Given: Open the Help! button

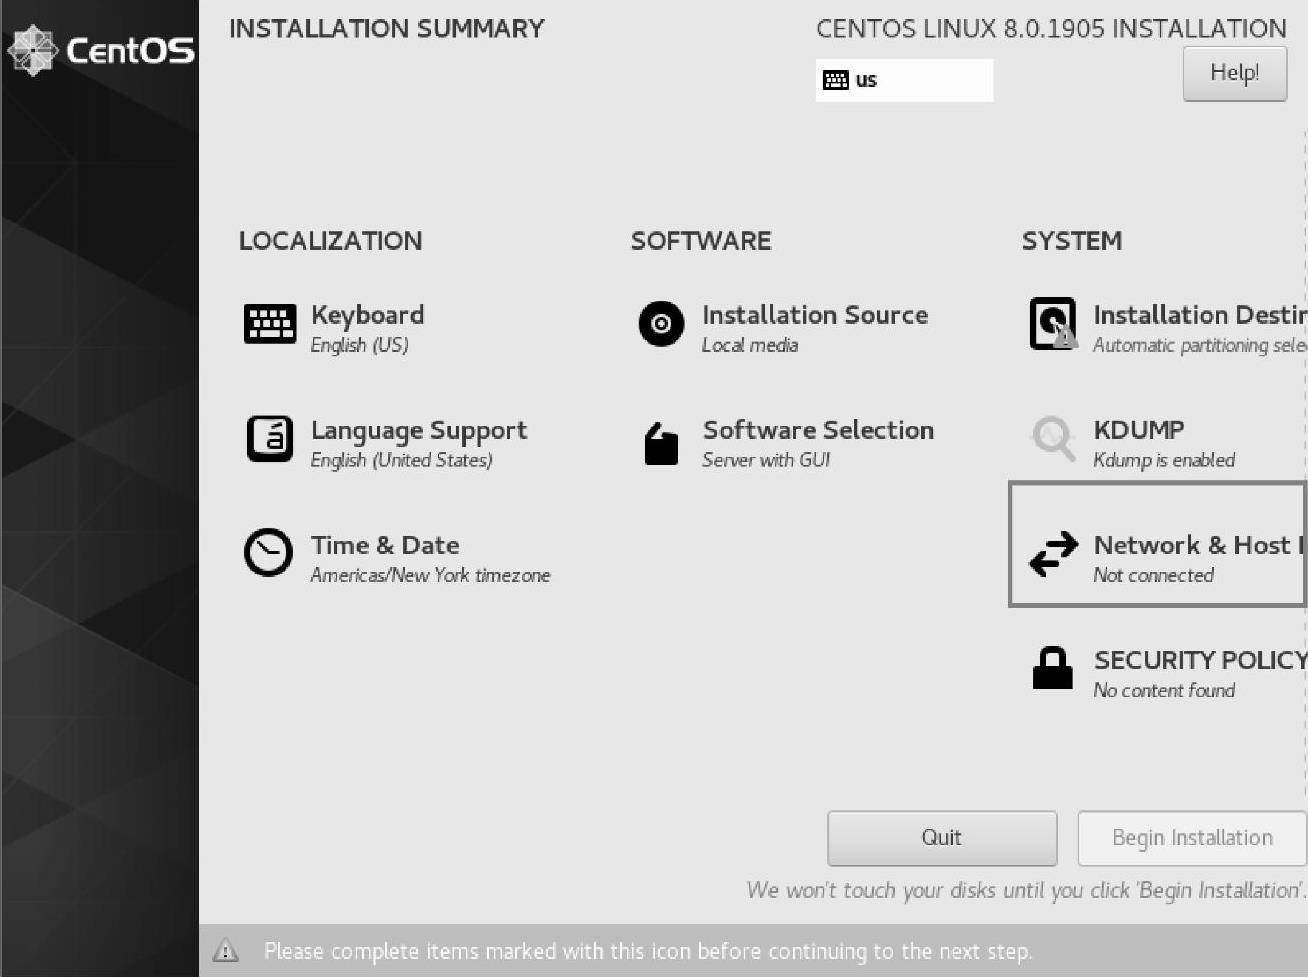Looking at the screenshot, I should coord(1235,73).
